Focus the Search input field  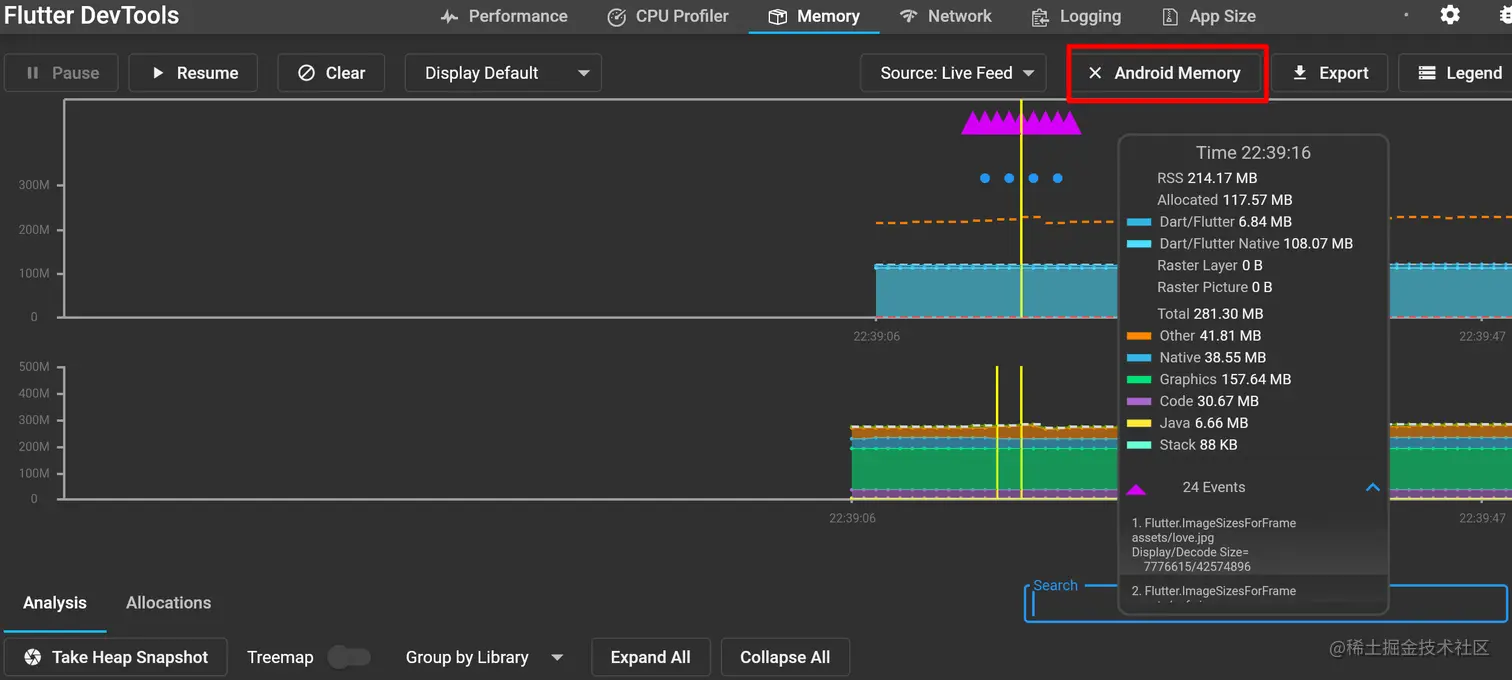[x=1266, y=604]
